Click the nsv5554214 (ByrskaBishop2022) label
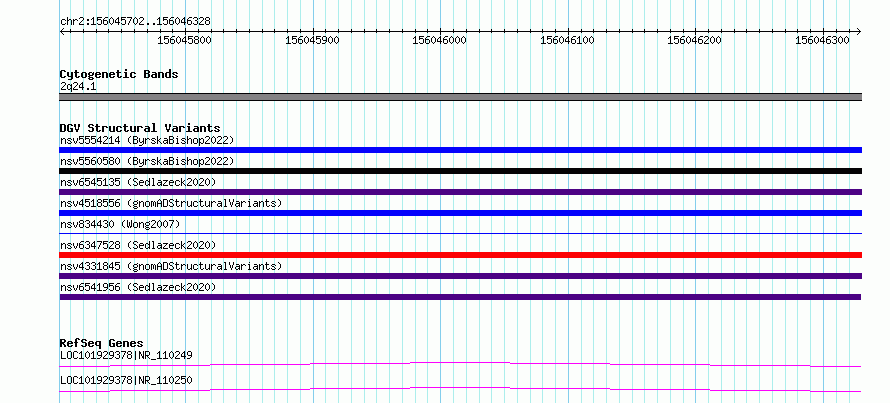This screenshot has width=890, height=403. [146, 140]
